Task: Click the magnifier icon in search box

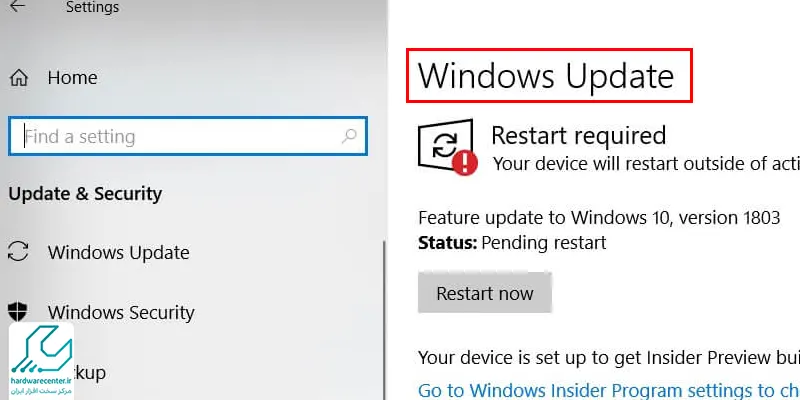Action: pyautogui.click(x=349, y=136)
